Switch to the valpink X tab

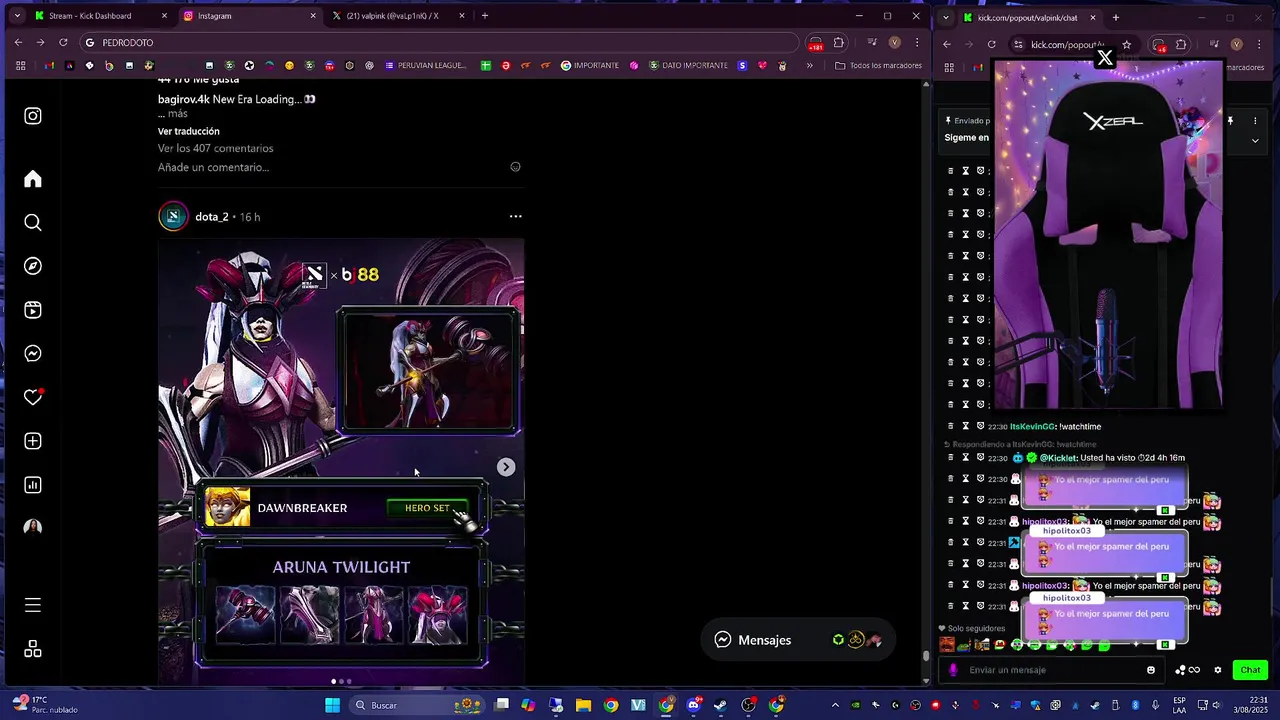398,16
